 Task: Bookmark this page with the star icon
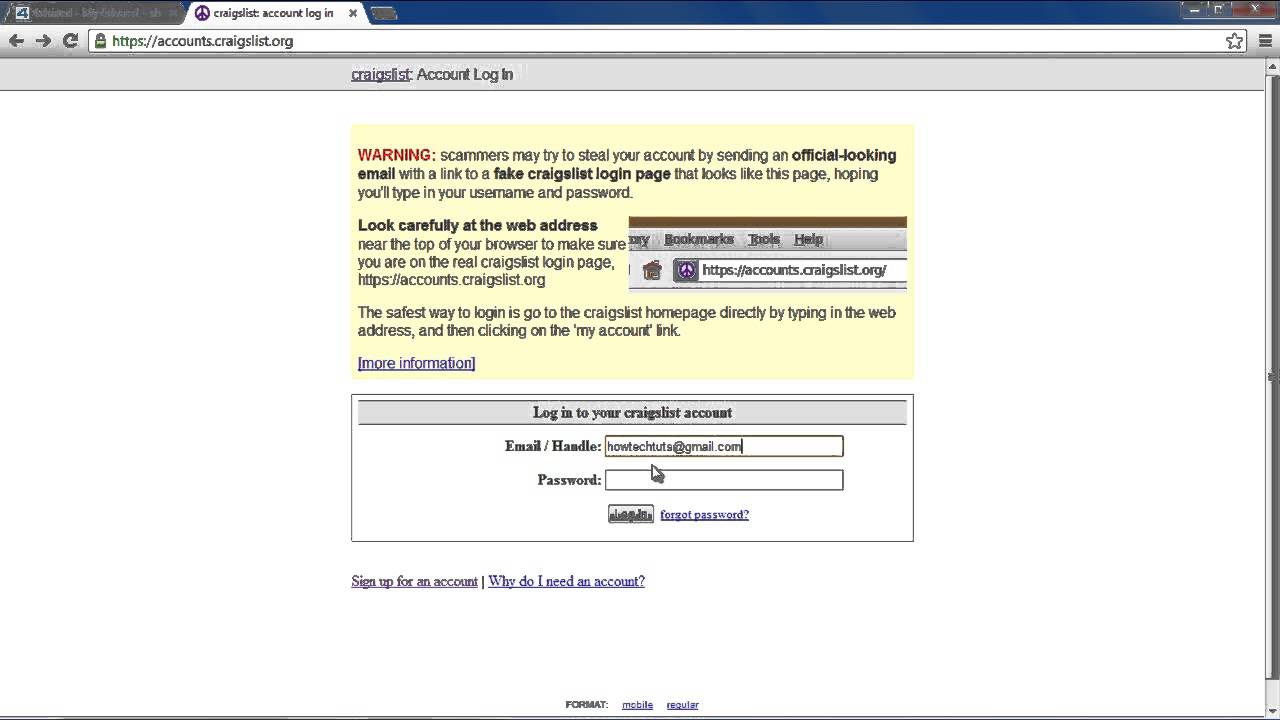tap(1235, 41)
